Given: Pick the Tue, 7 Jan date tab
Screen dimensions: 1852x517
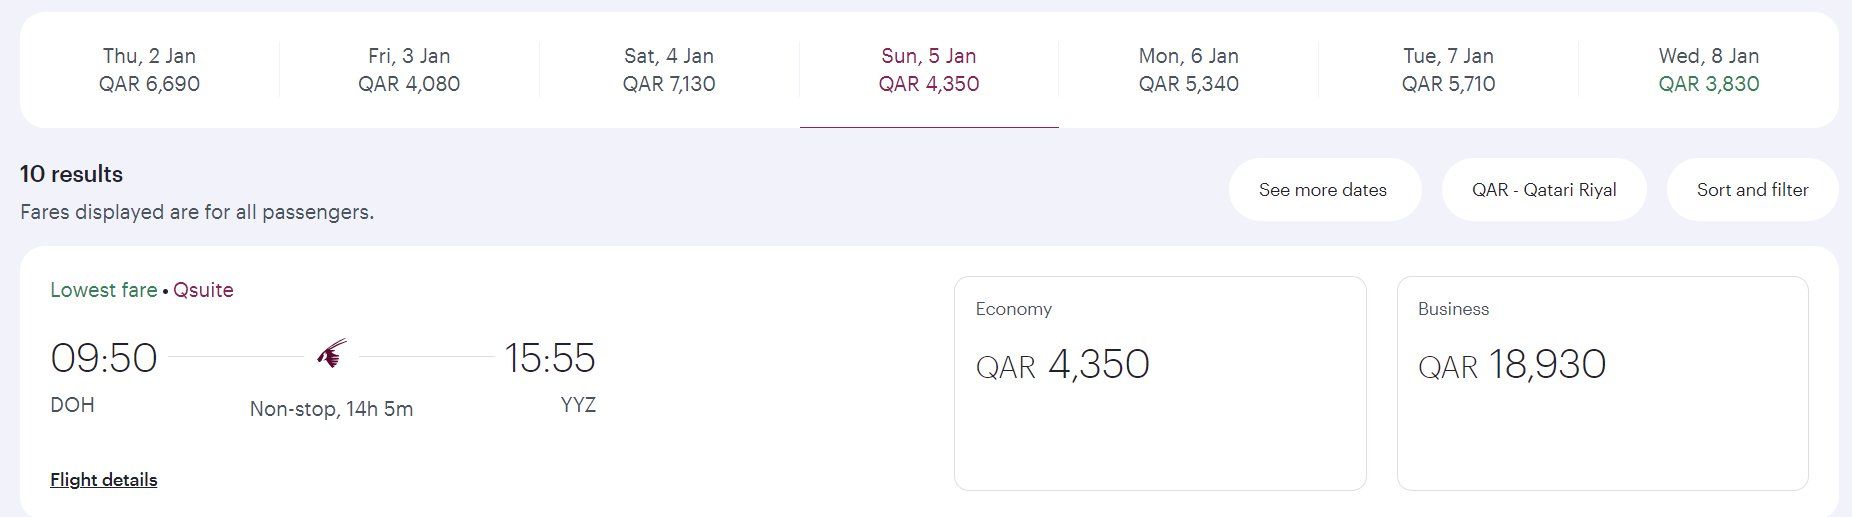Looking at the screenshot, I should coord(1448,70).
